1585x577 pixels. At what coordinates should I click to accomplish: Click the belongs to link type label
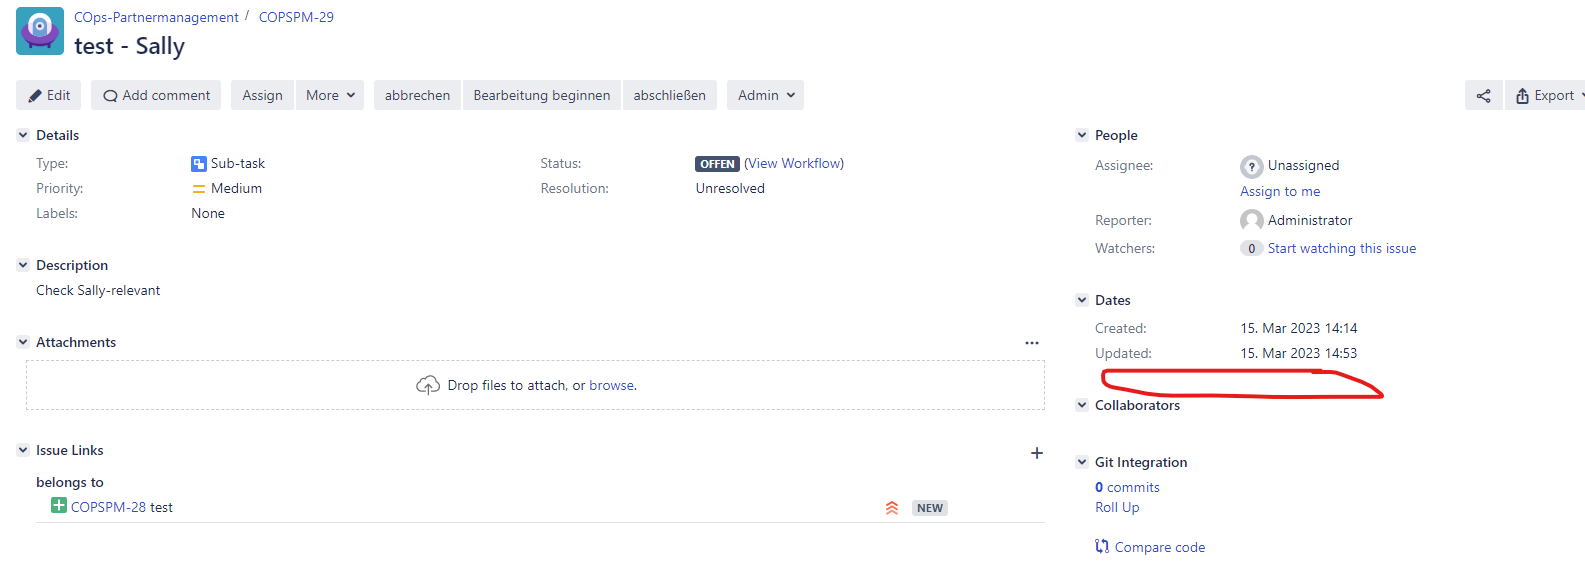(70, 483)
